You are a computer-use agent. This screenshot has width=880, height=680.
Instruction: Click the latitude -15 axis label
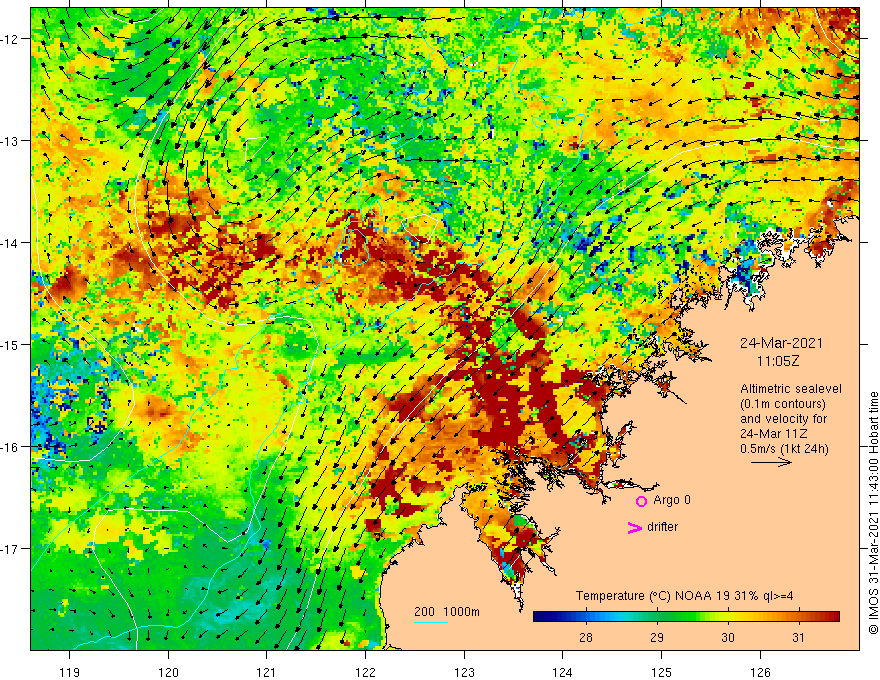(12, 344)
